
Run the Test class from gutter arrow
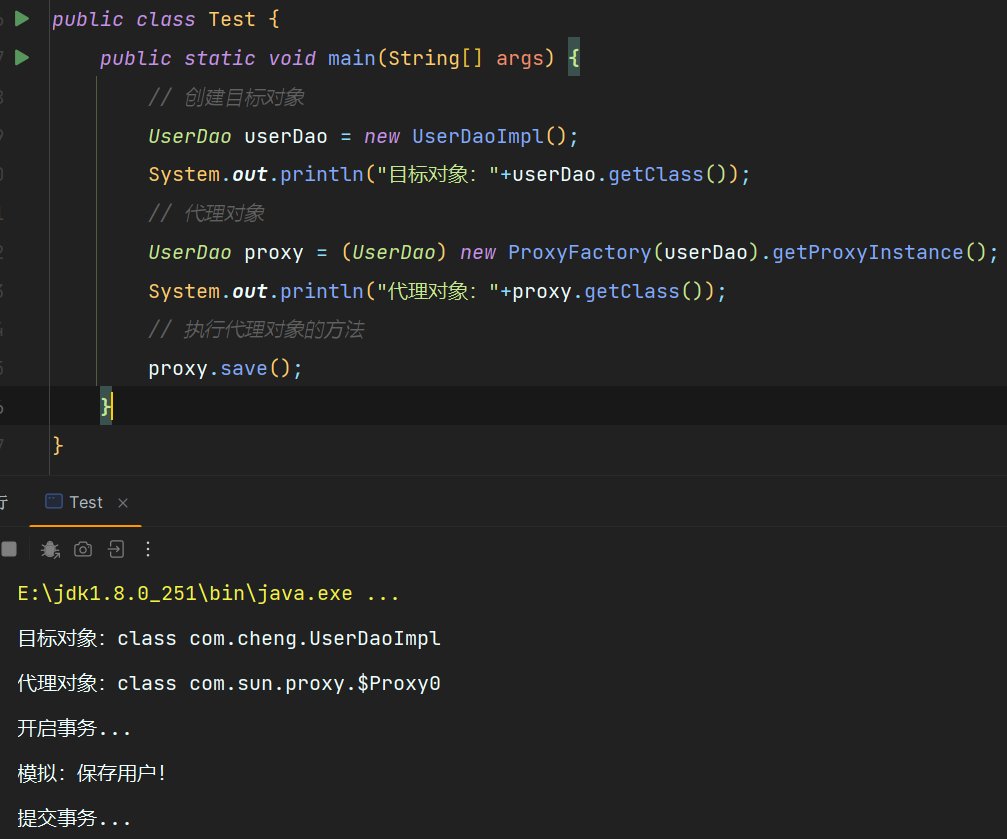22,19
